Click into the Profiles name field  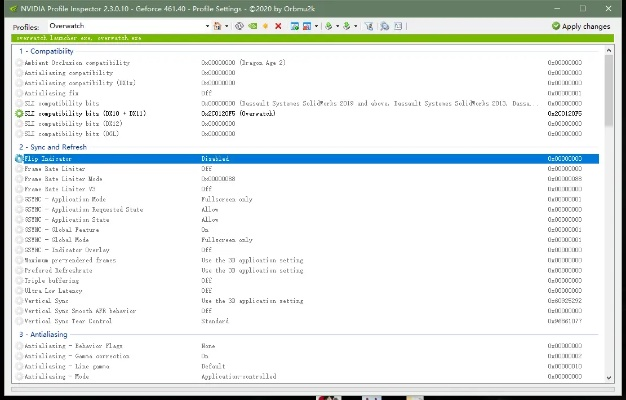click(126, 26)
